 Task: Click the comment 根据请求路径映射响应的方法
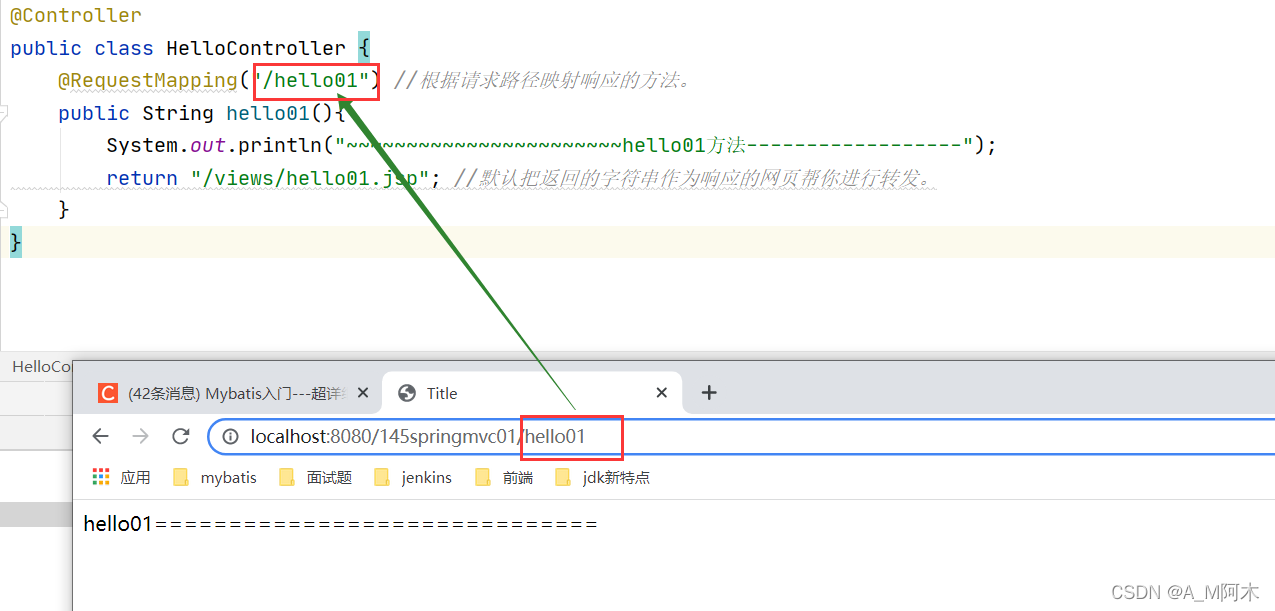tap(544, 80)
